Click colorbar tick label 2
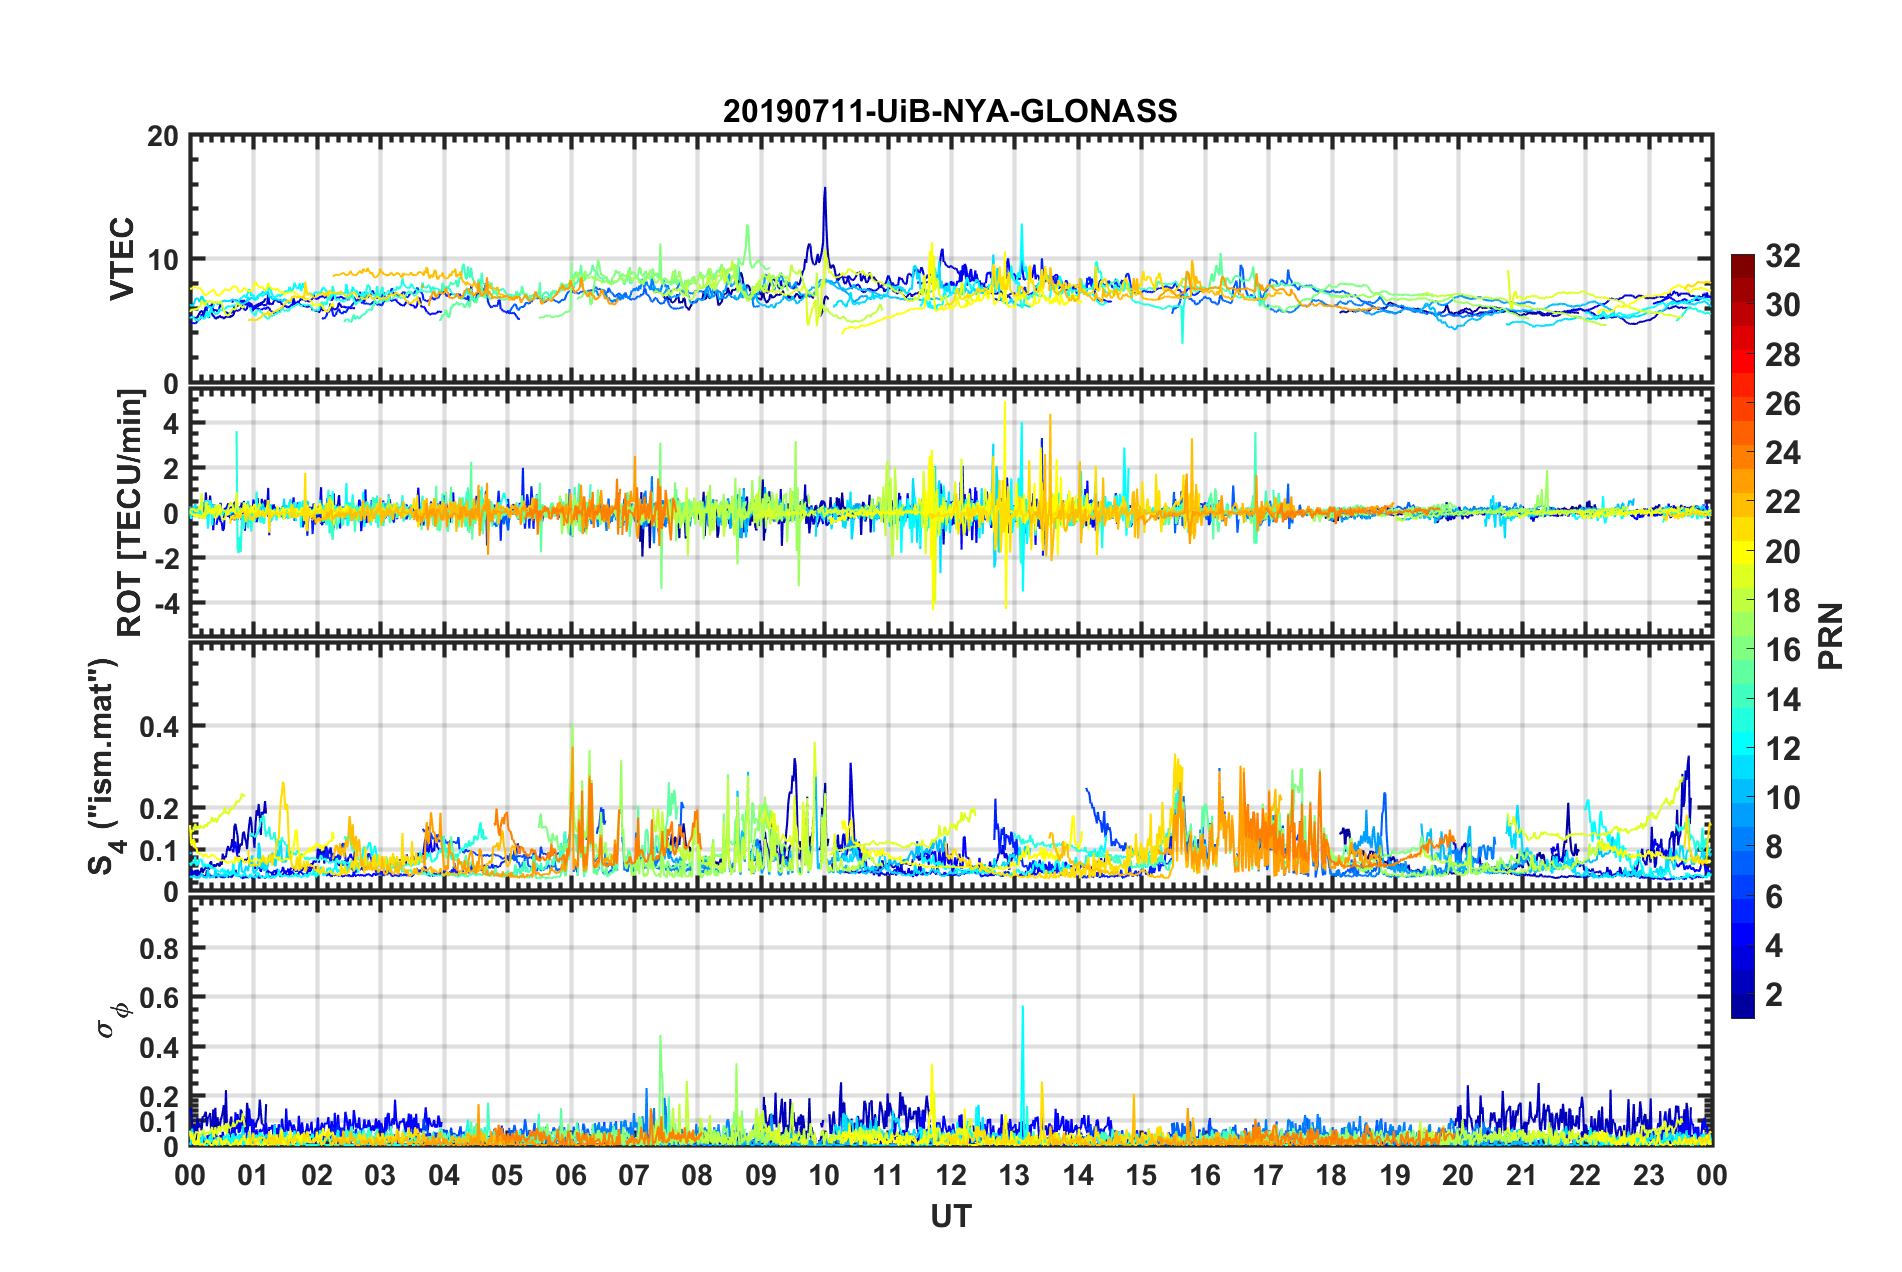Screen dimensions: 1902x1272 pos(1774,994)
